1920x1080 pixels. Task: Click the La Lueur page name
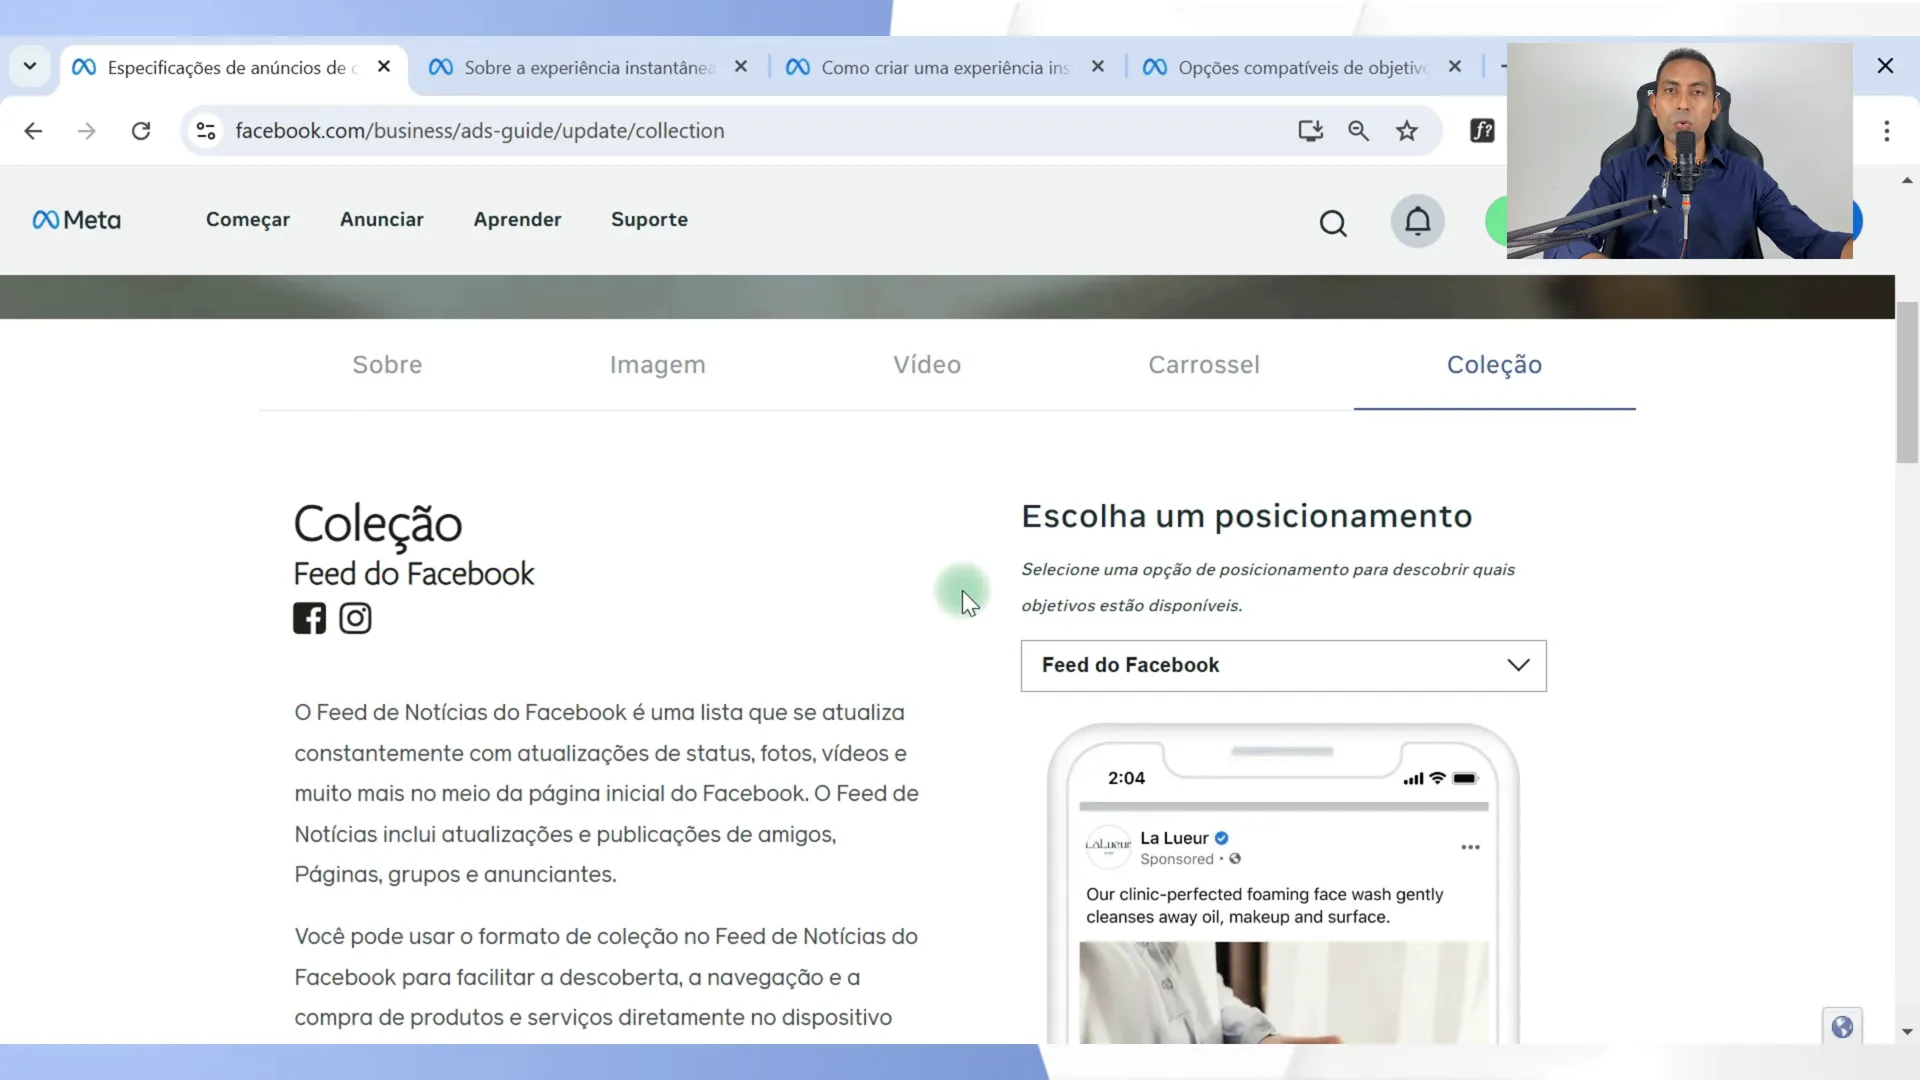[1174, 838]
